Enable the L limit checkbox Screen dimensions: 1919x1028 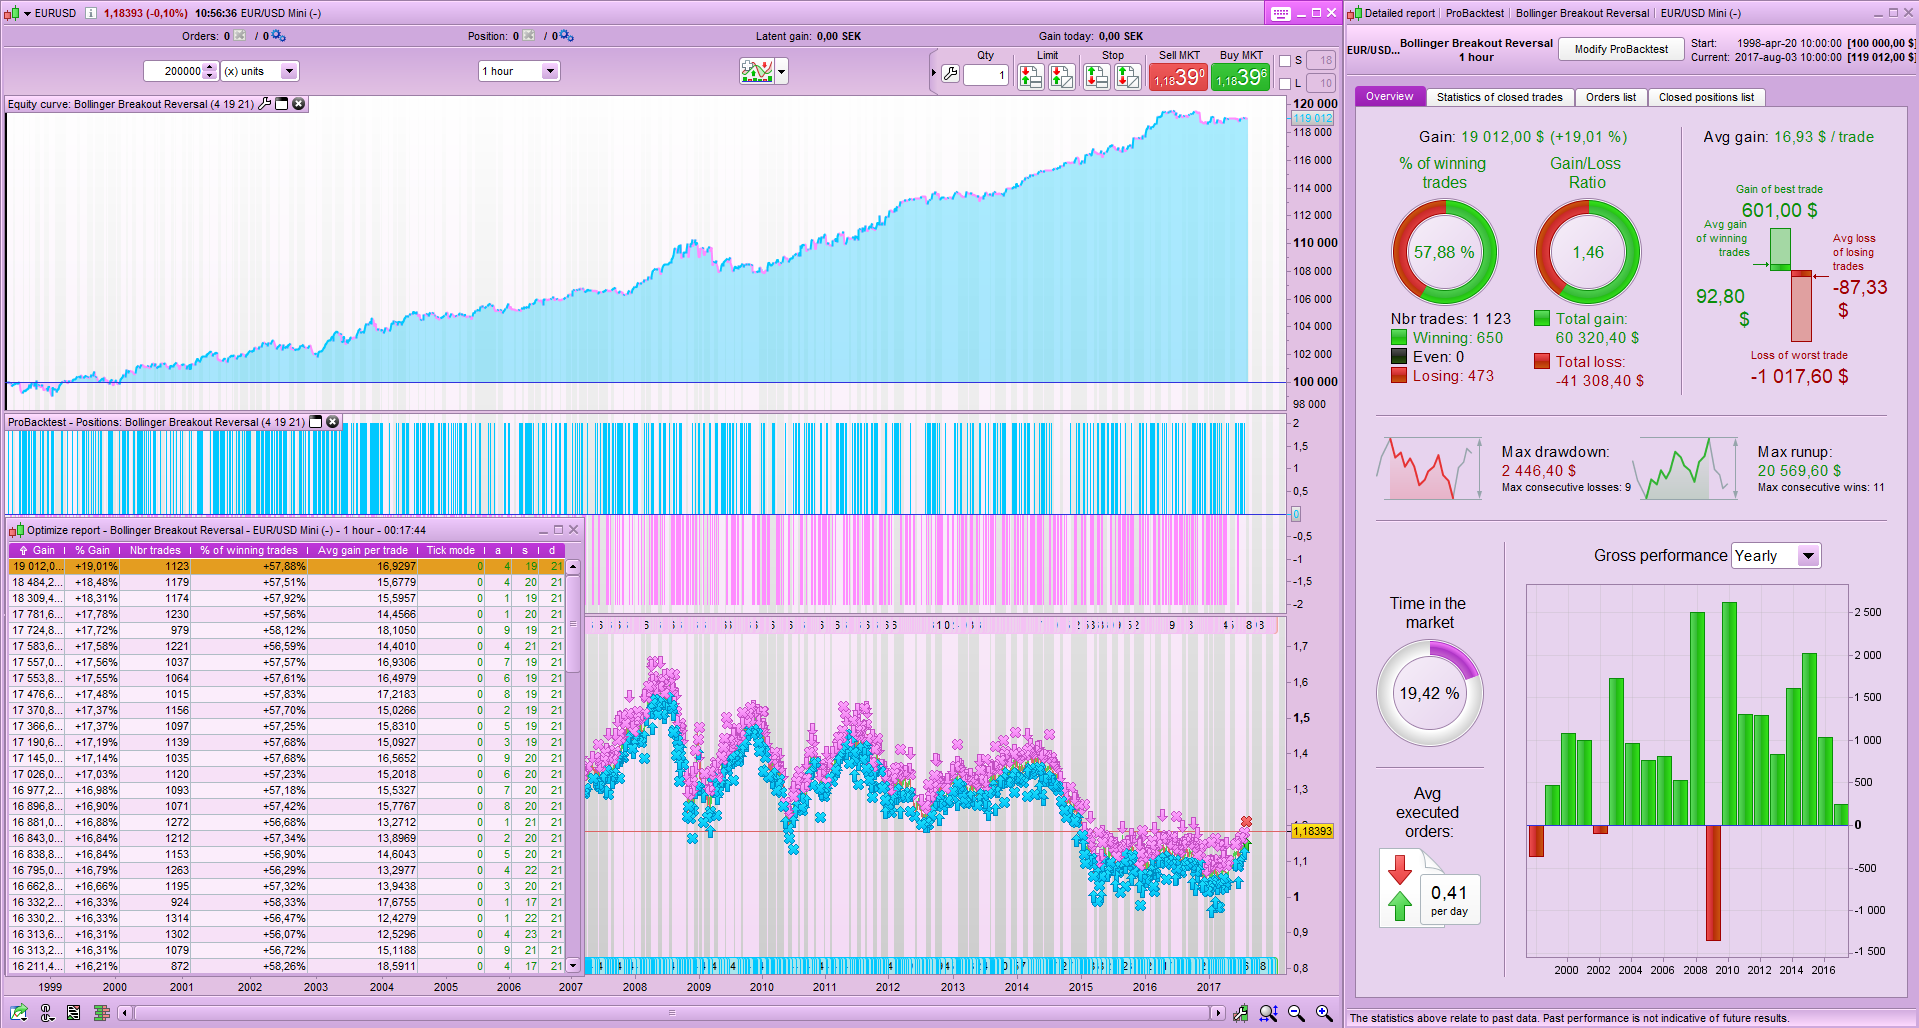coord(1285,84)
